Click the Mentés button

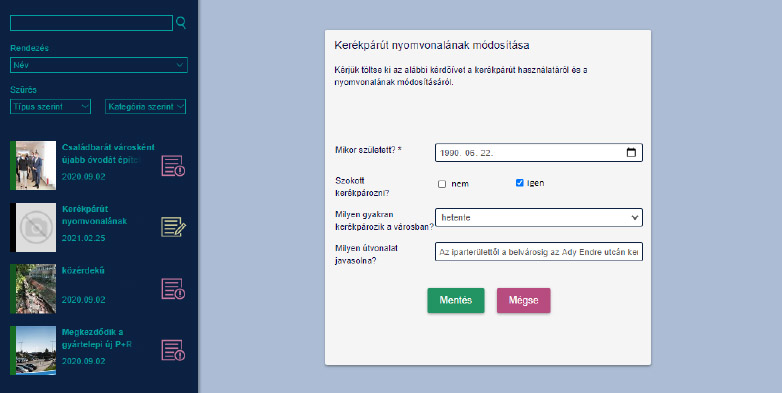(456, 300)
